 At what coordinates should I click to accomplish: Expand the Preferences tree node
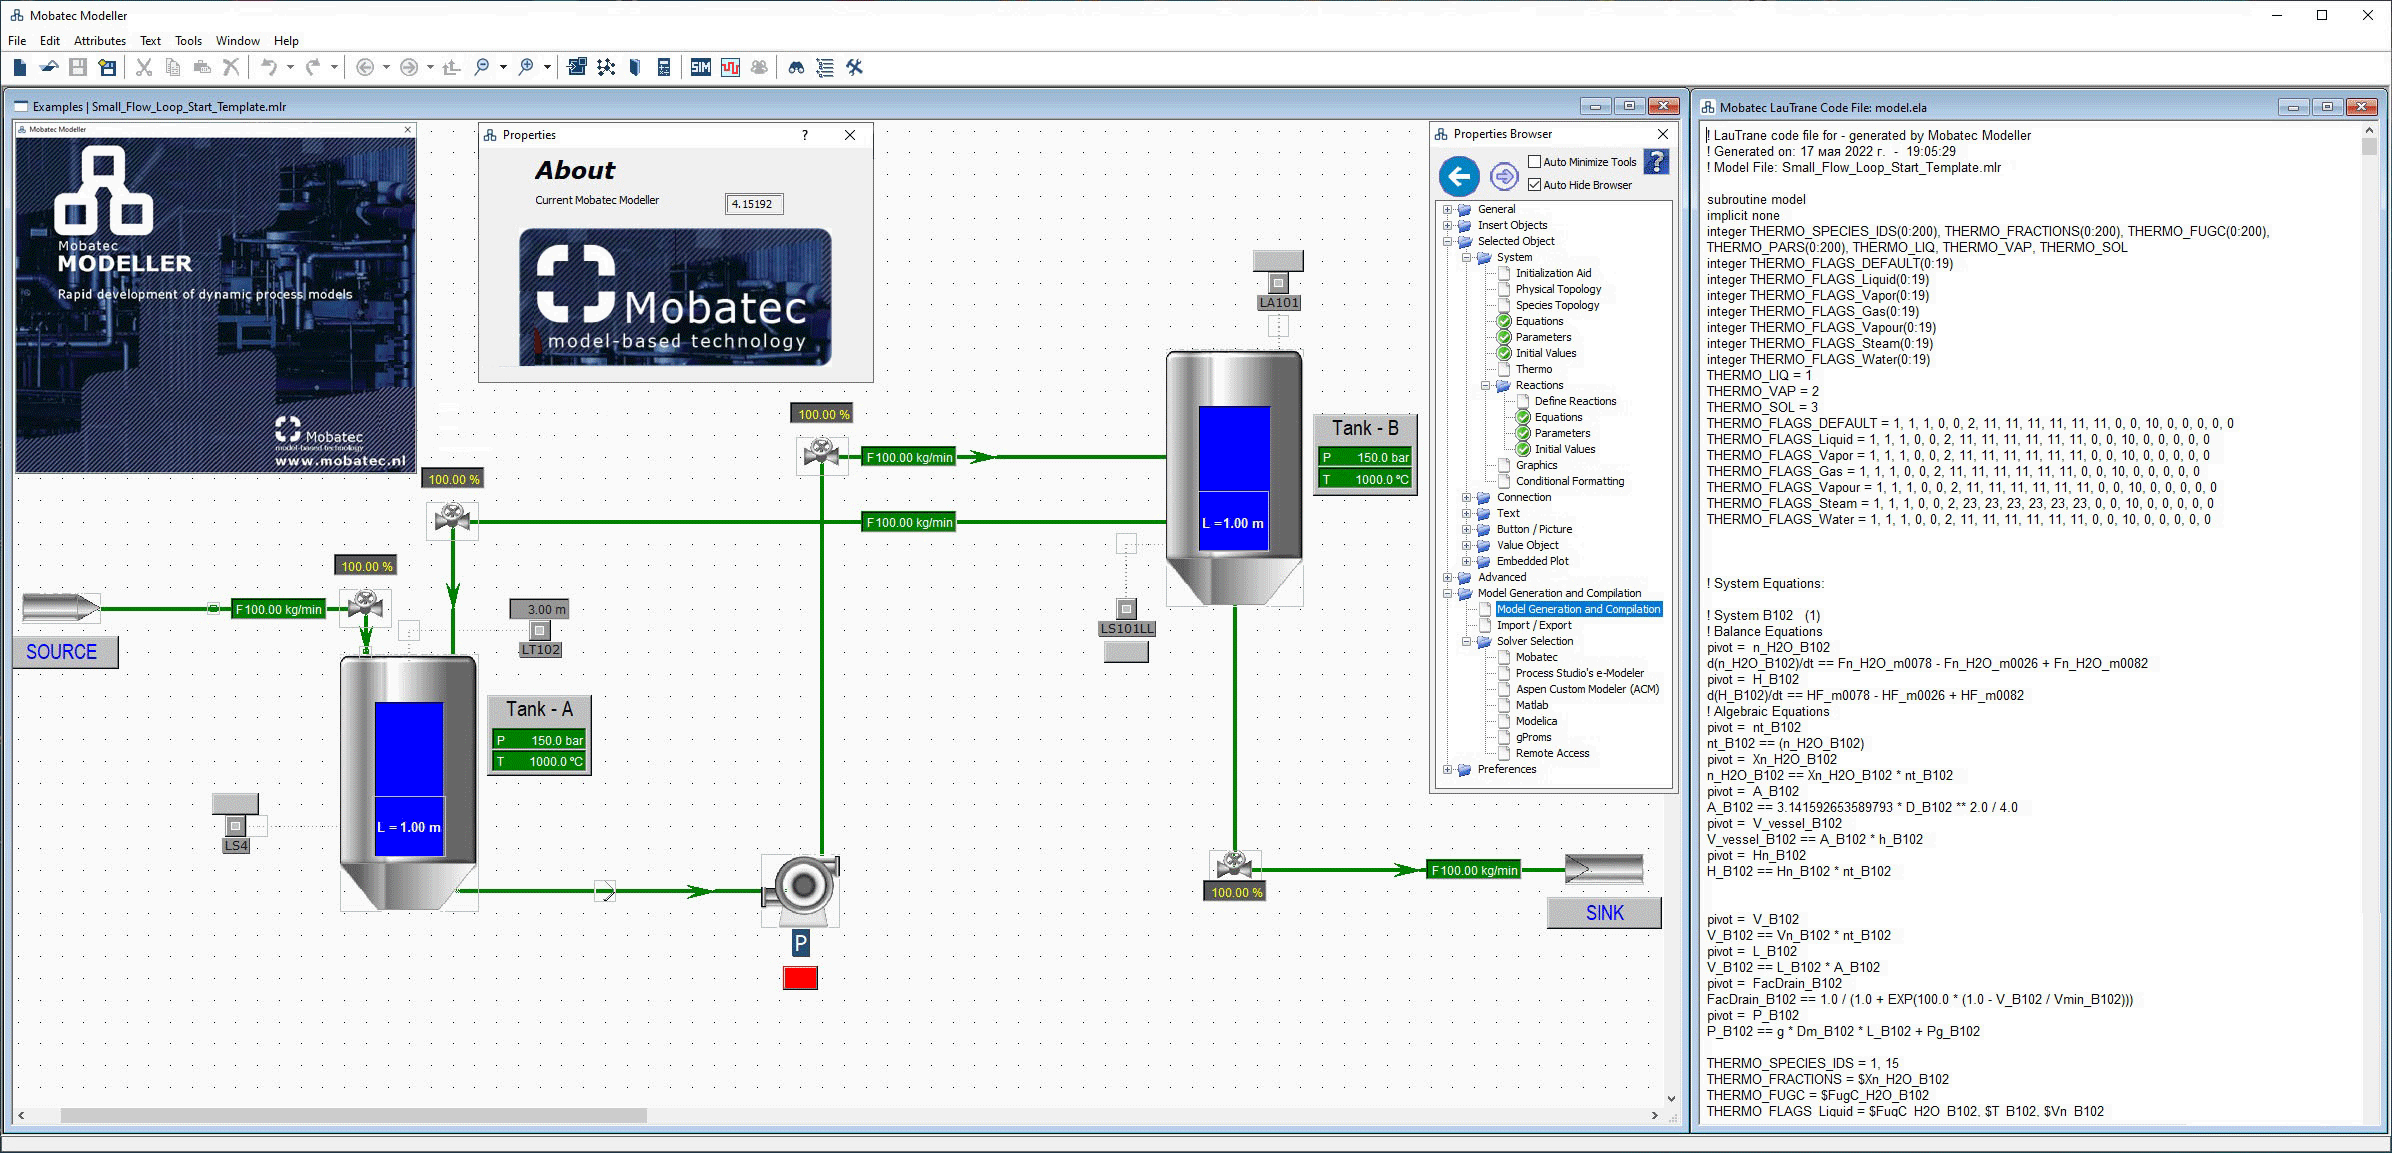[x=1447, y=769]
